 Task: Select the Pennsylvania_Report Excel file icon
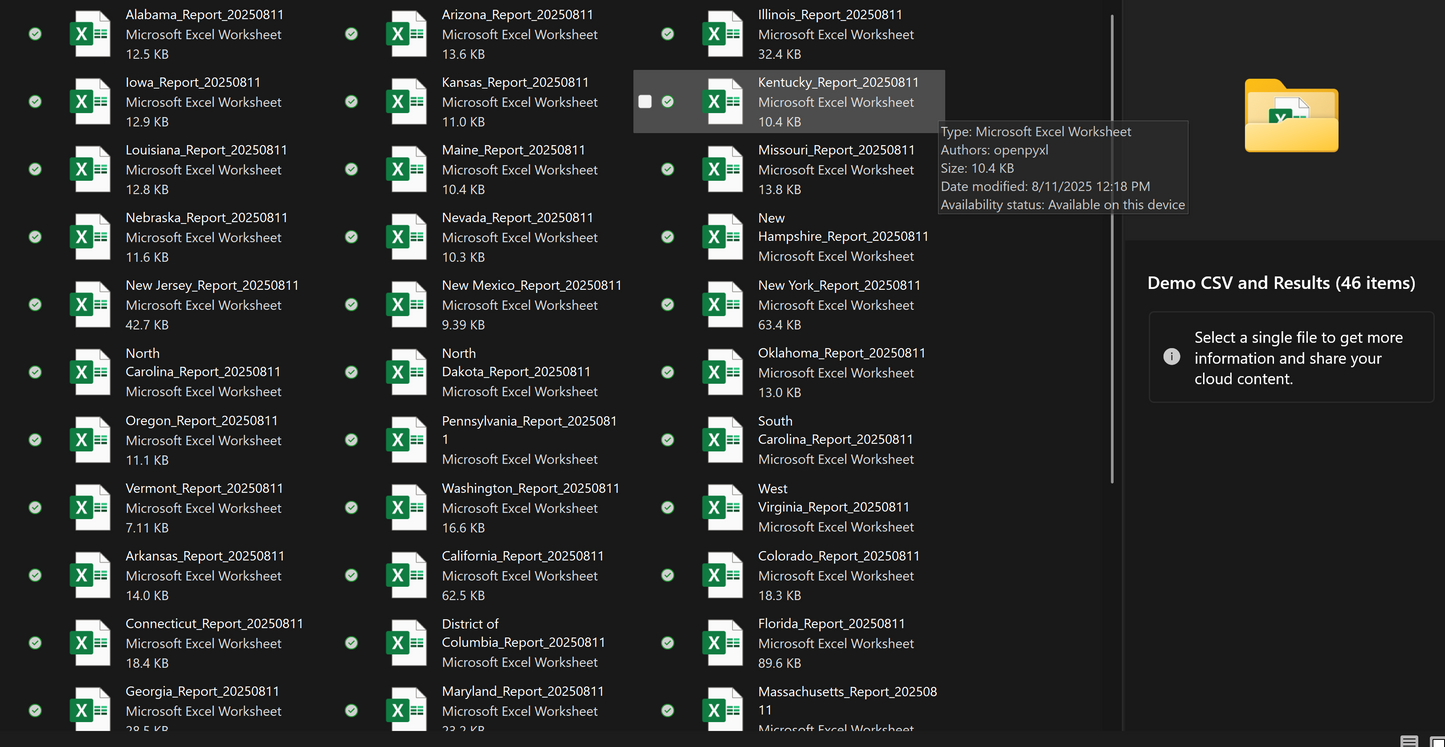click(406, 440)
